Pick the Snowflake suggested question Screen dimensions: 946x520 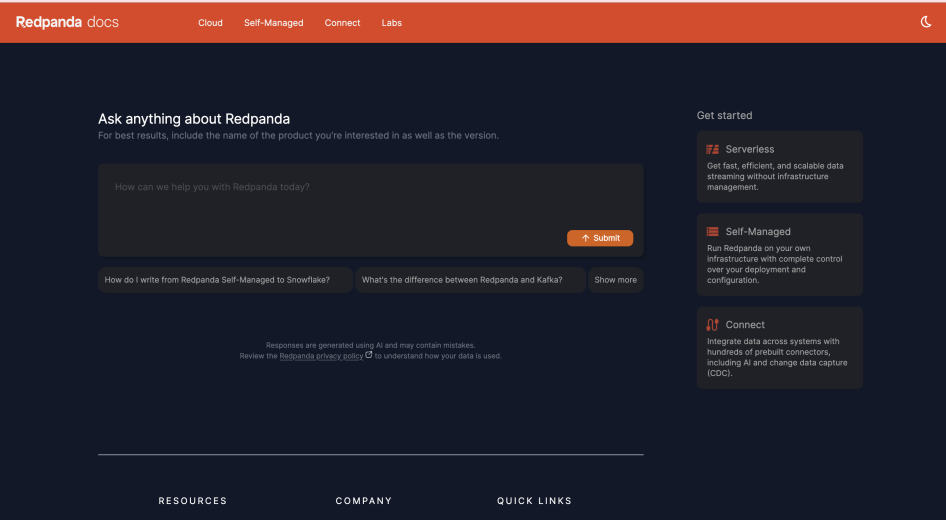click(225, 280)
